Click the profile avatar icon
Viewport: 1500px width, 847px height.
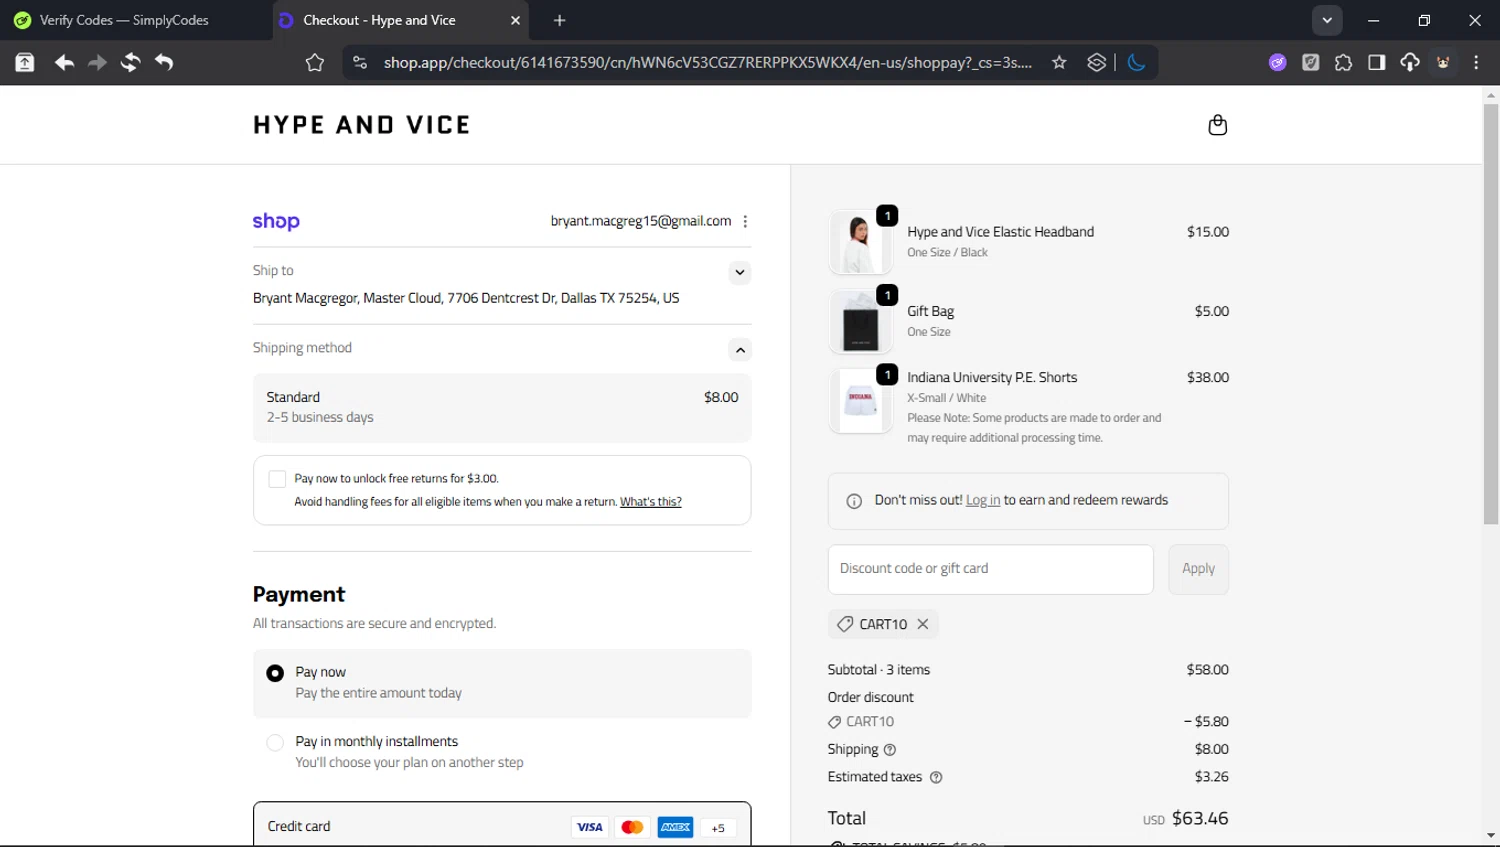[x=1443, y=63]
